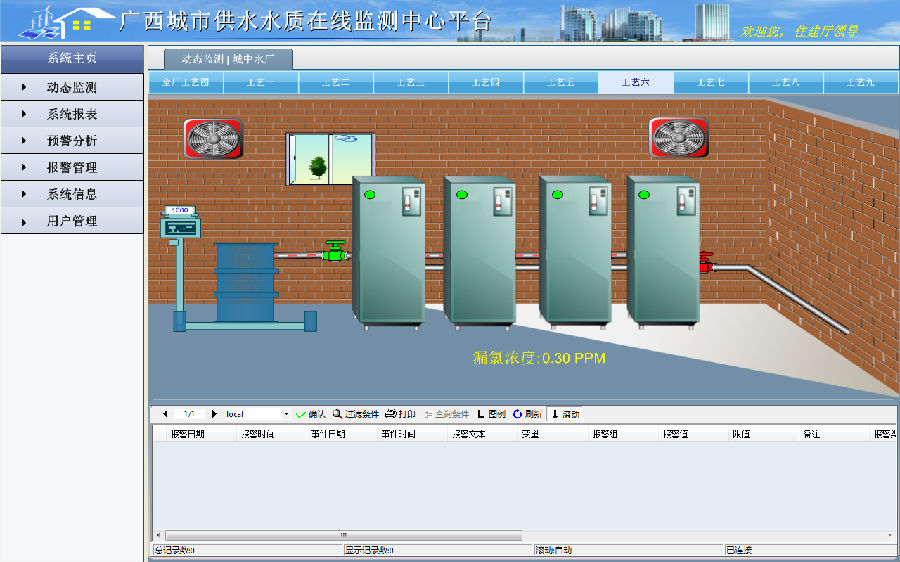
Task: Toggle second chlorinator's green status light
Action: click(461, 194)
